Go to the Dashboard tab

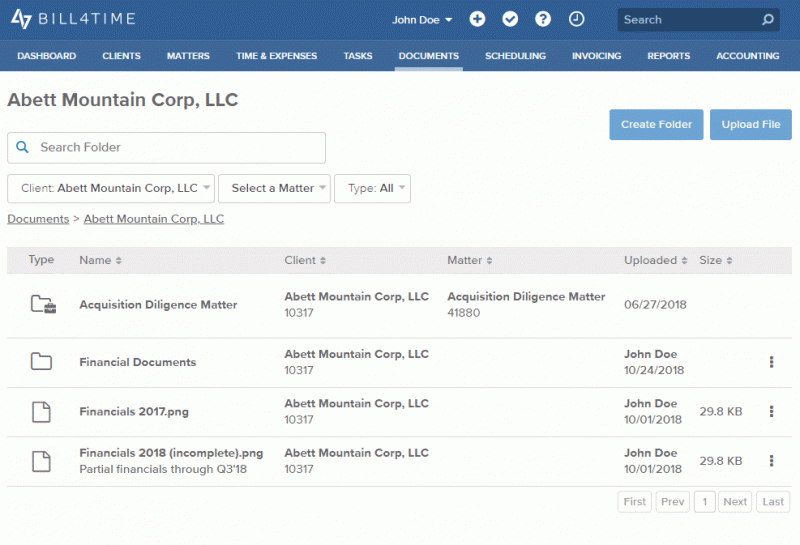pyautogui.click(x=46, y=56)
